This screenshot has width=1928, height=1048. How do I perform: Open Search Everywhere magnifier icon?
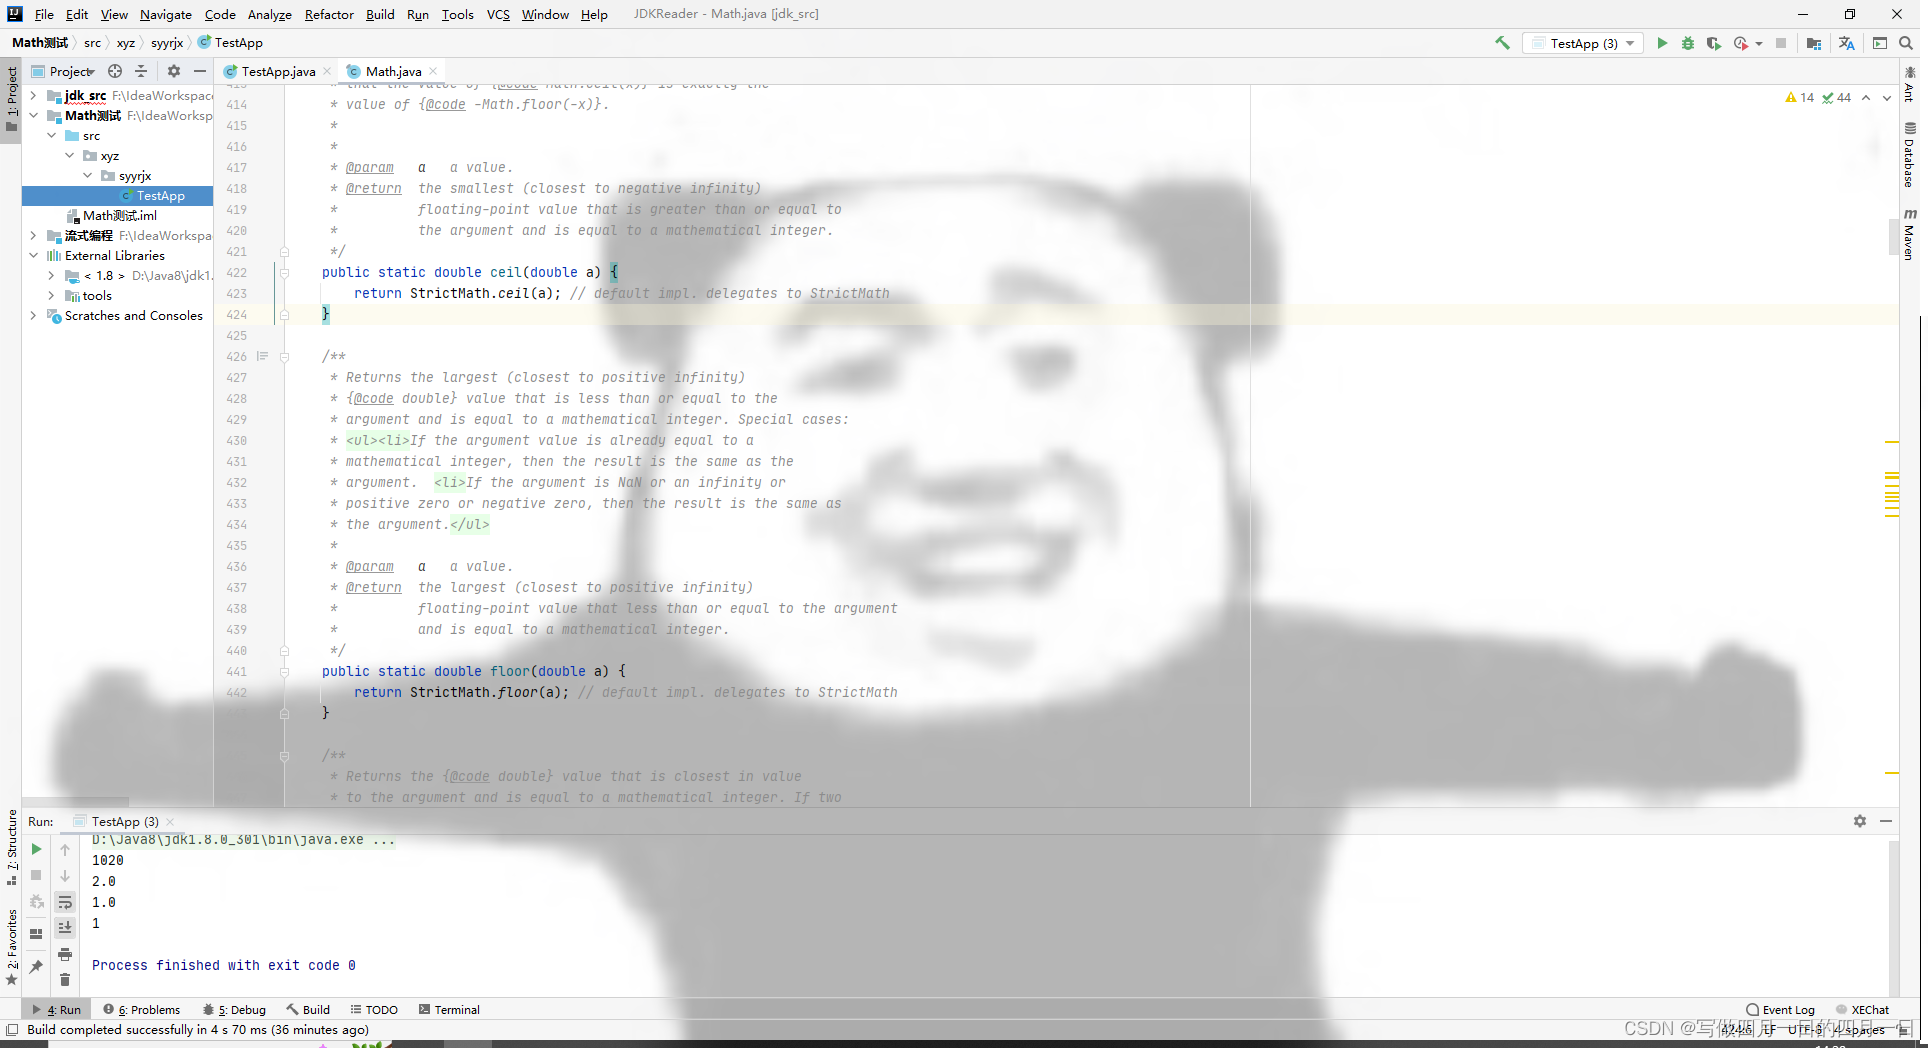(1906, 43)
